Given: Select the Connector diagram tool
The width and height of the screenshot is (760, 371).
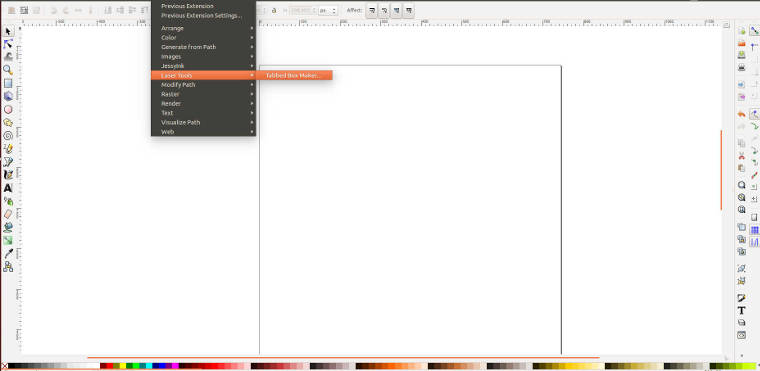Looking at the screenshot, I should tap(8, 266).
